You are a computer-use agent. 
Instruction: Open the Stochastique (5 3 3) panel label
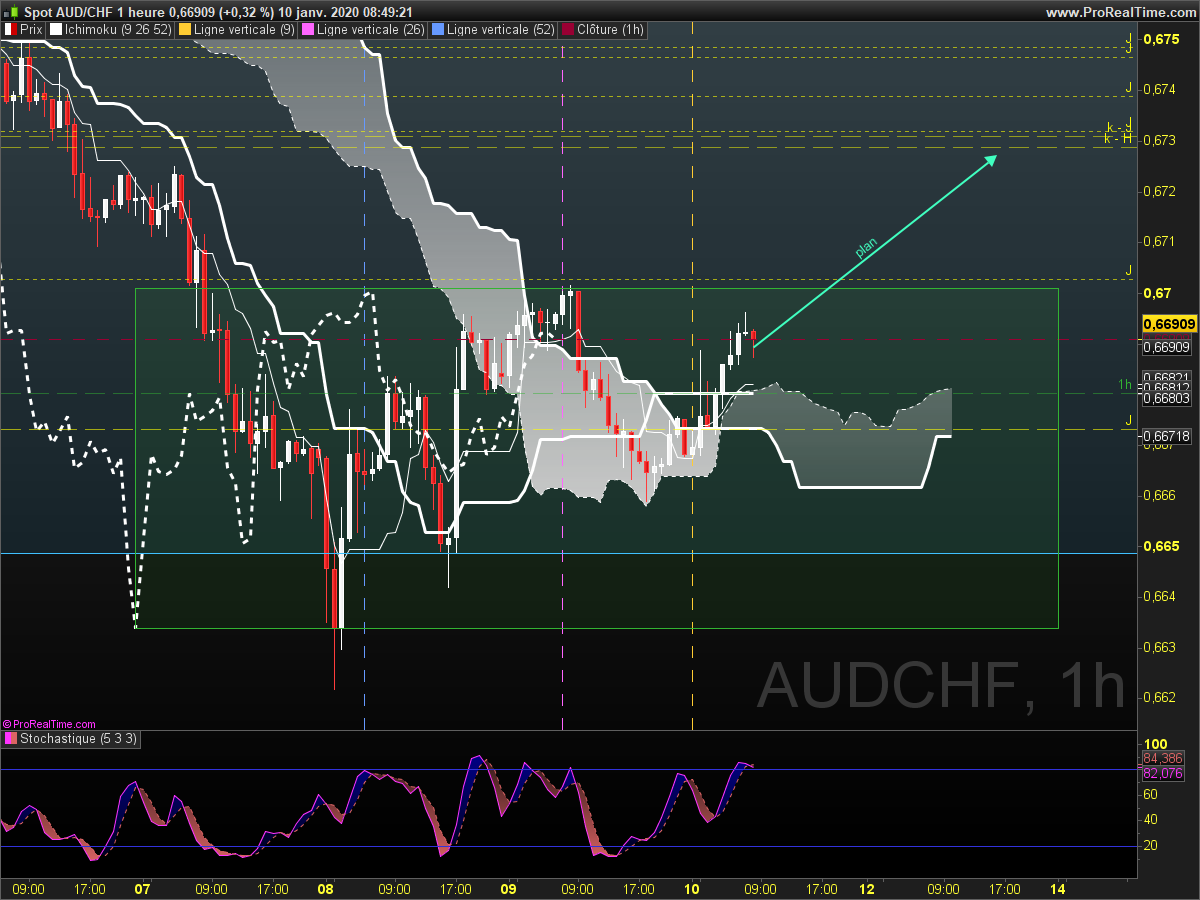[x=72, y=739]
